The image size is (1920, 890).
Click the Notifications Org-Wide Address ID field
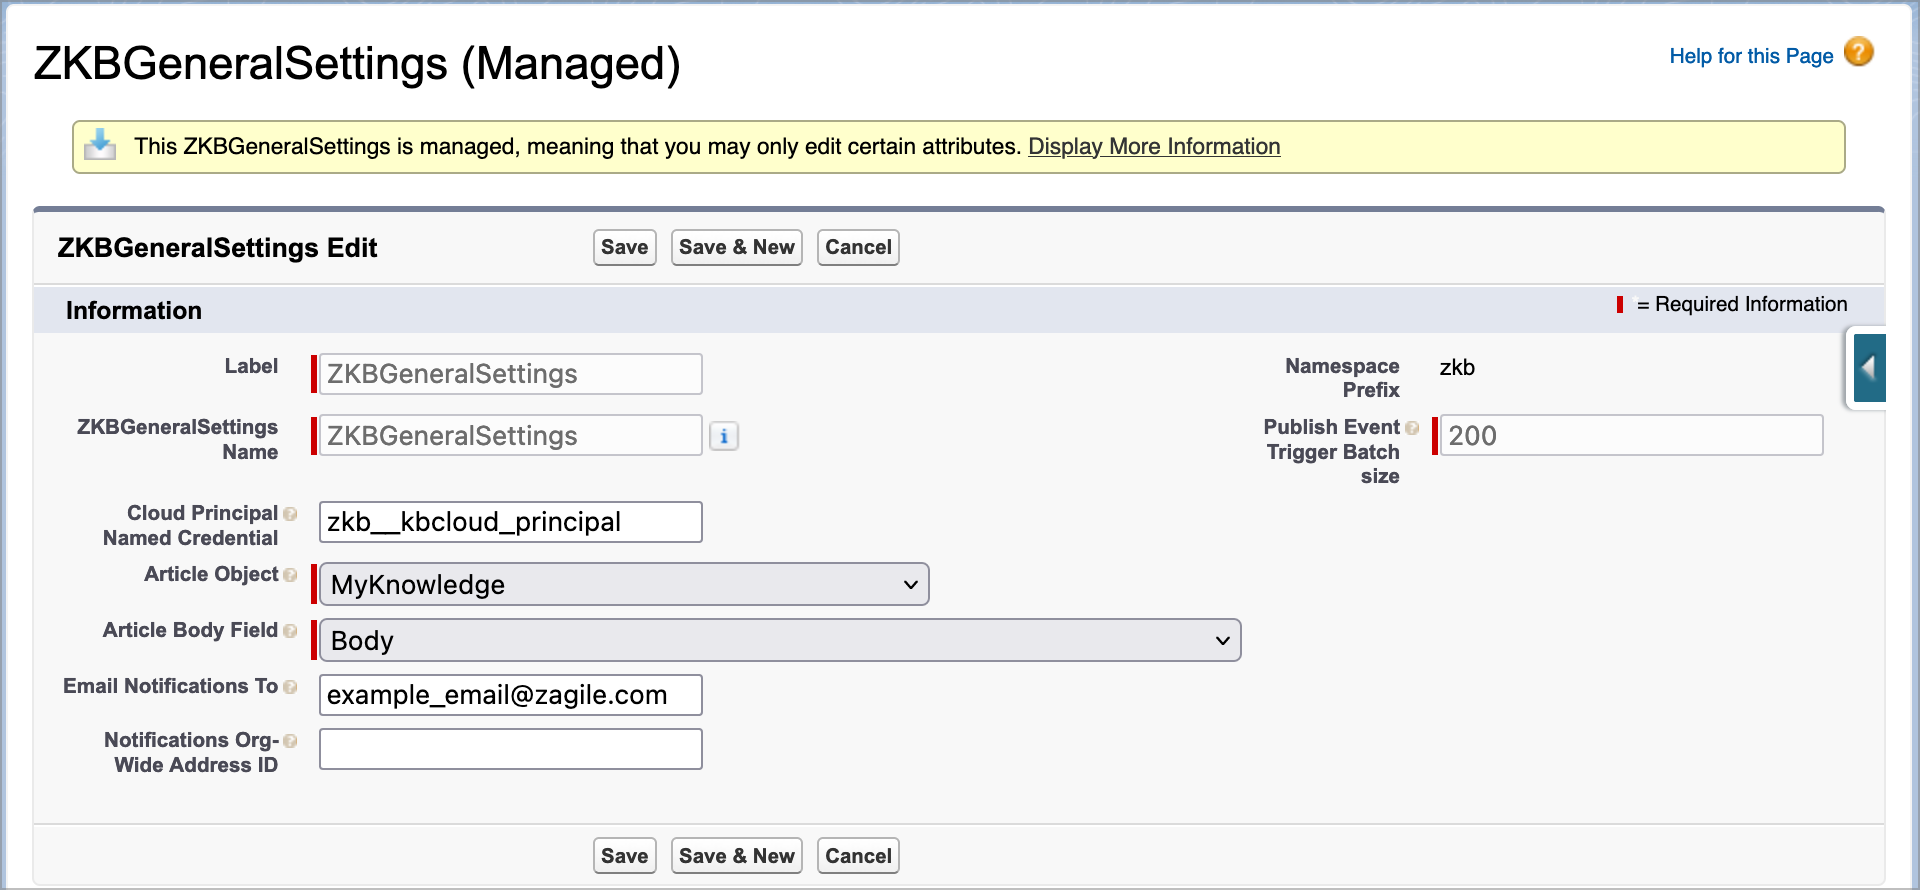[510, 749]
